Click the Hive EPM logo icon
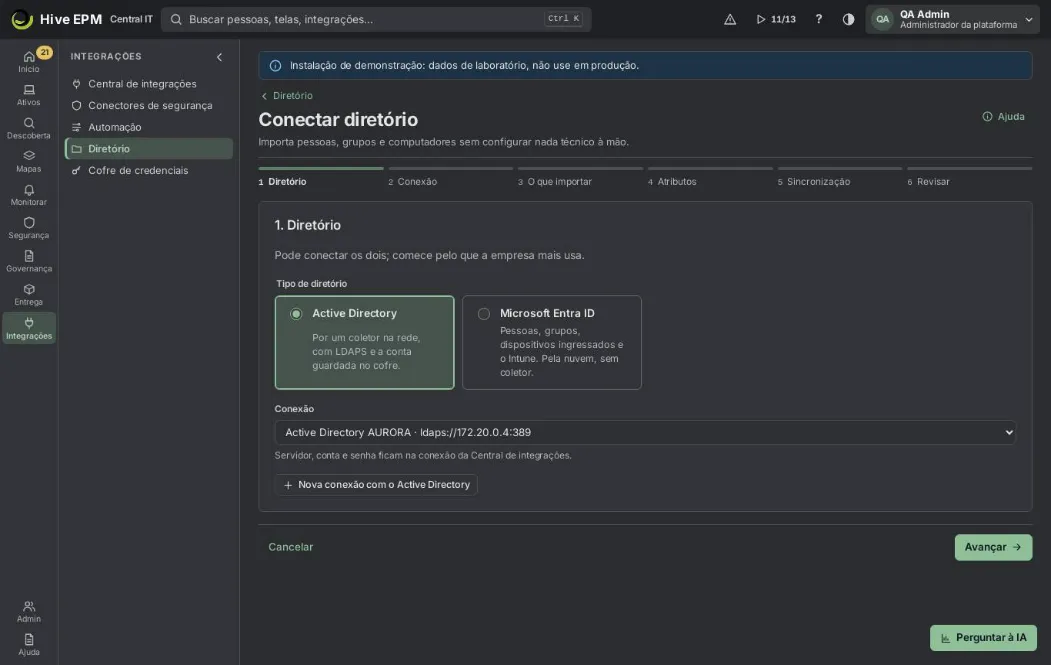 (21, 19)
